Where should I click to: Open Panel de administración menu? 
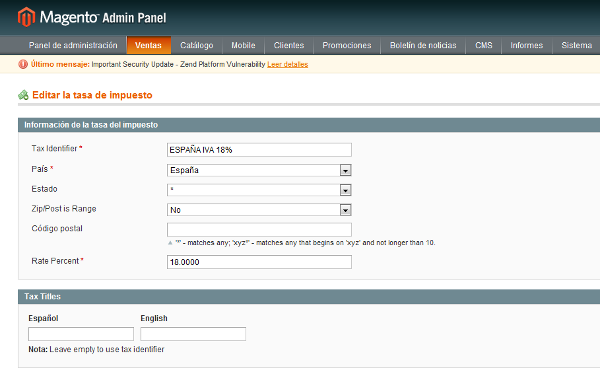pos(73,45)
